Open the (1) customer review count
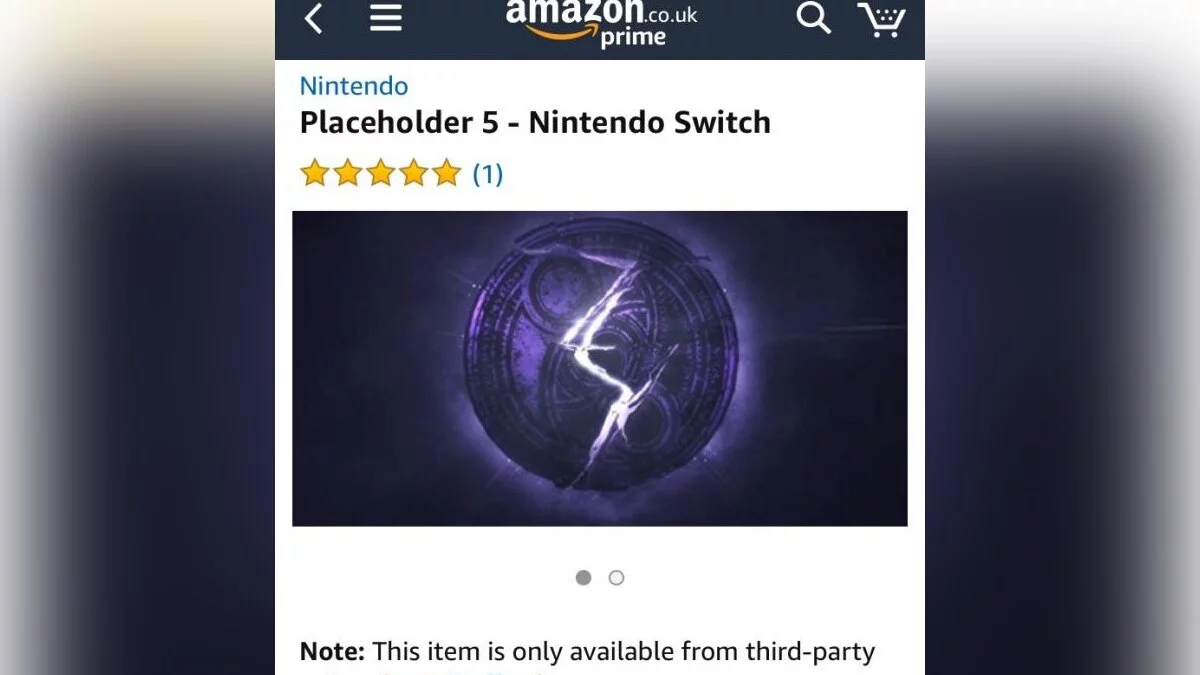Screen dimensions: 1200x675 tap(487, 174)
